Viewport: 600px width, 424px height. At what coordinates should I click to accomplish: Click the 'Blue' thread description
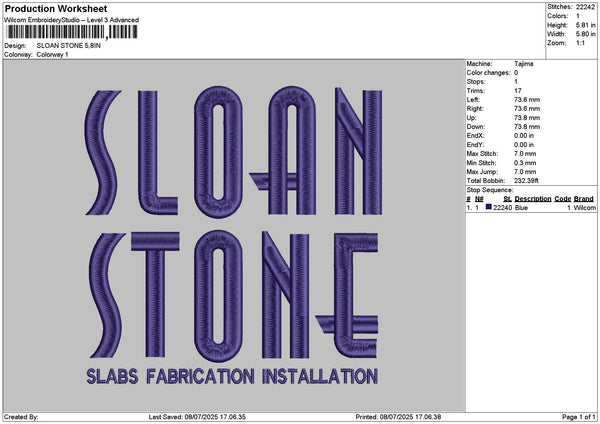(521, 208)
